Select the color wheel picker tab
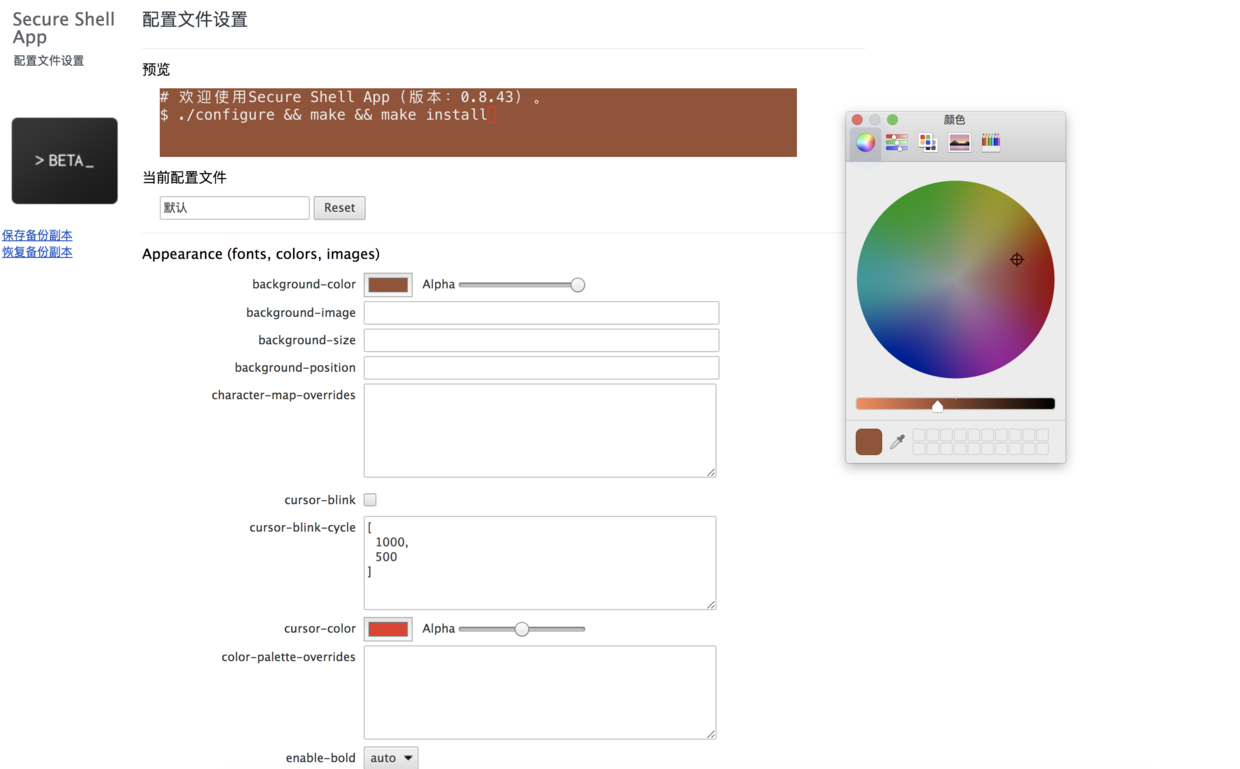 pyautogui.click(x=866, y=142)
